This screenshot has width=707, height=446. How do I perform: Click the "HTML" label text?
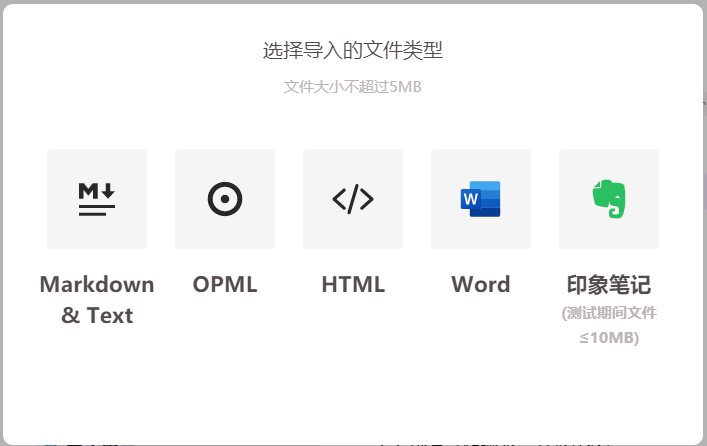353,285
